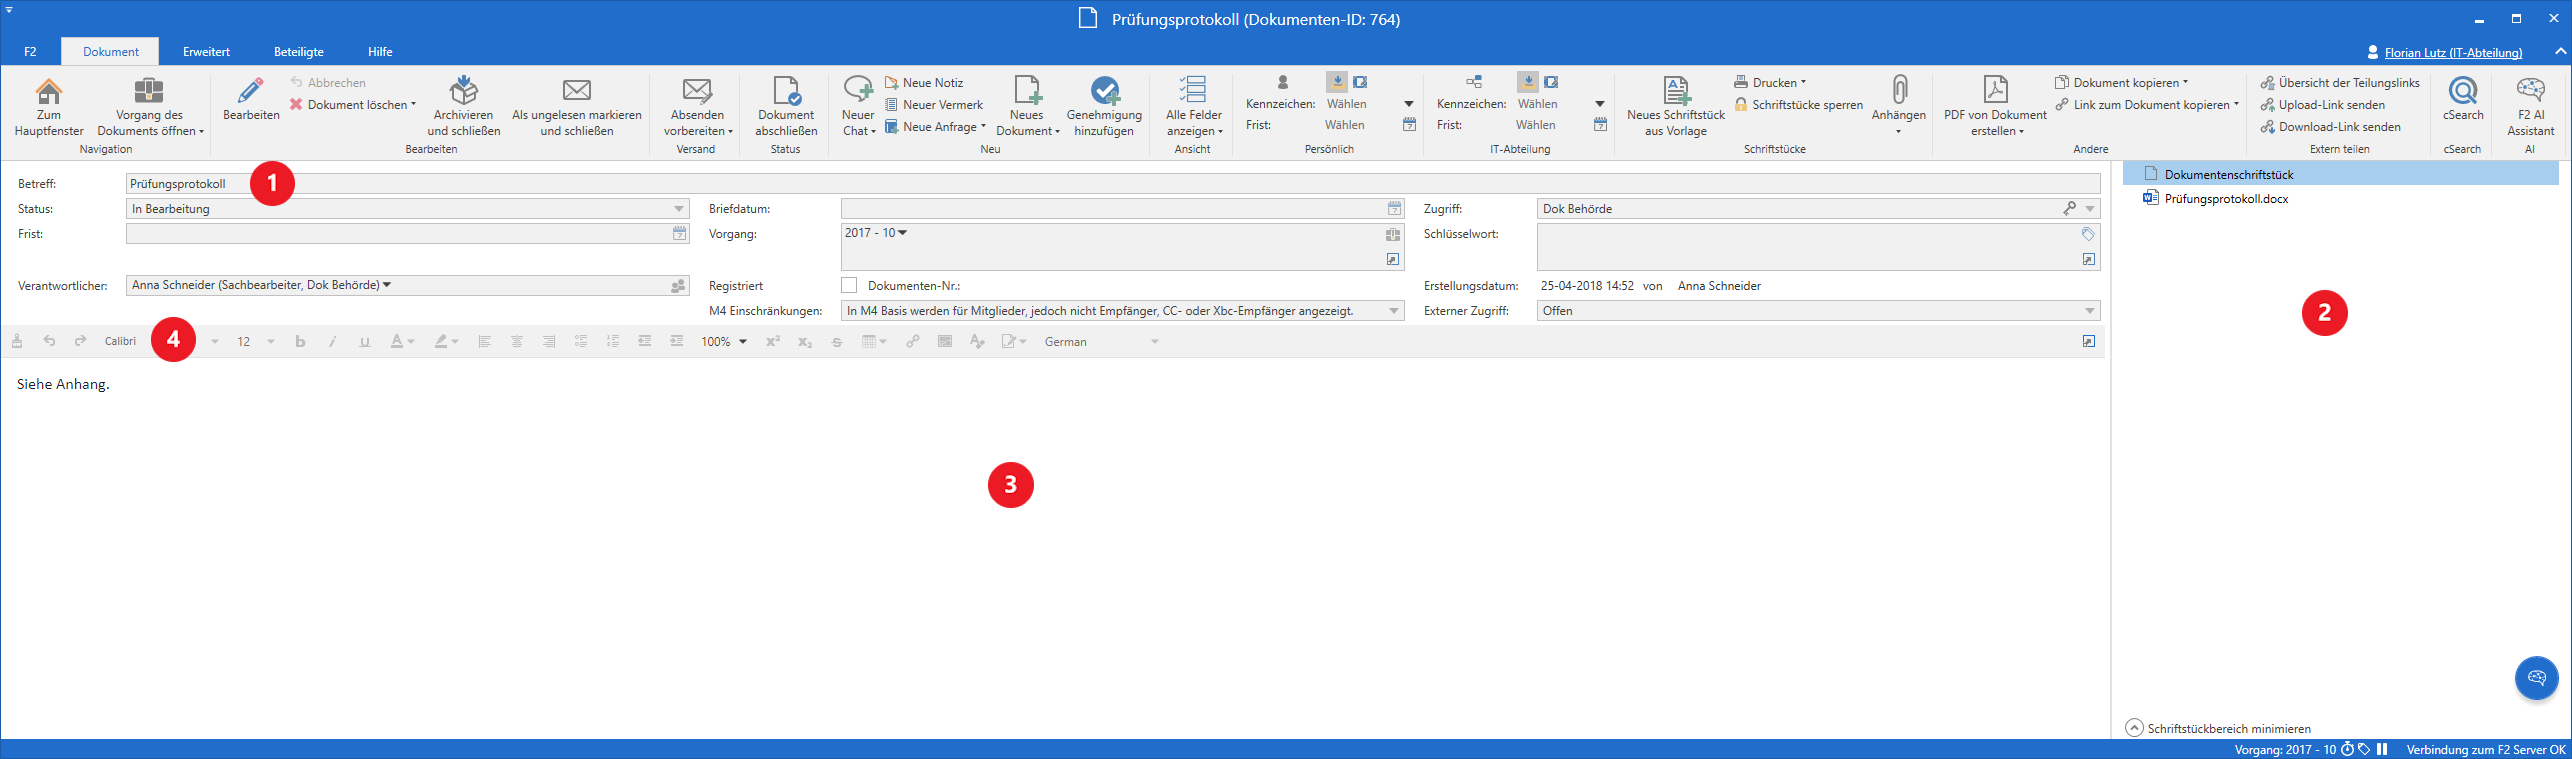This screenshot has width=2572, height=759.
Task: Click Genehmigung hinzufügen icon
Action: tap(1104, 92)
